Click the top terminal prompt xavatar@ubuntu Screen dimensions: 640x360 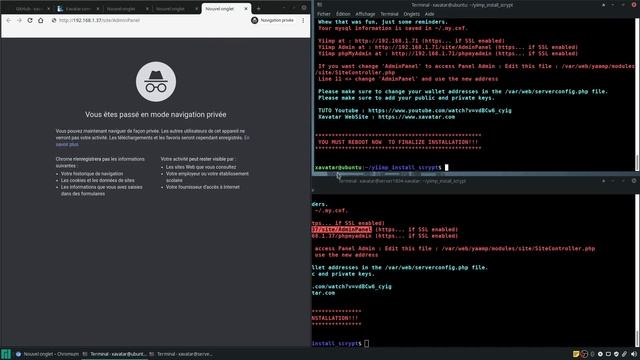[338, 167]
